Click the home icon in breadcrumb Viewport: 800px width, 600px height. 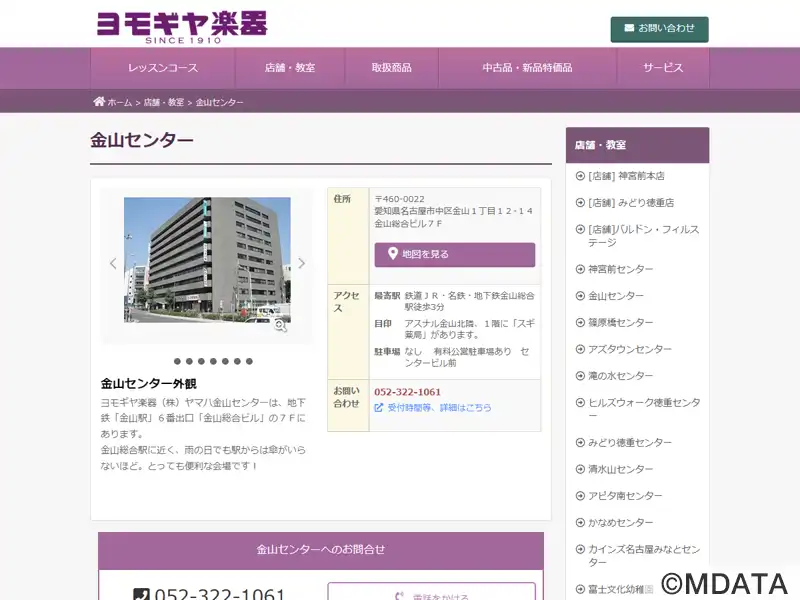pyautogui.click(x=99, y=102)
